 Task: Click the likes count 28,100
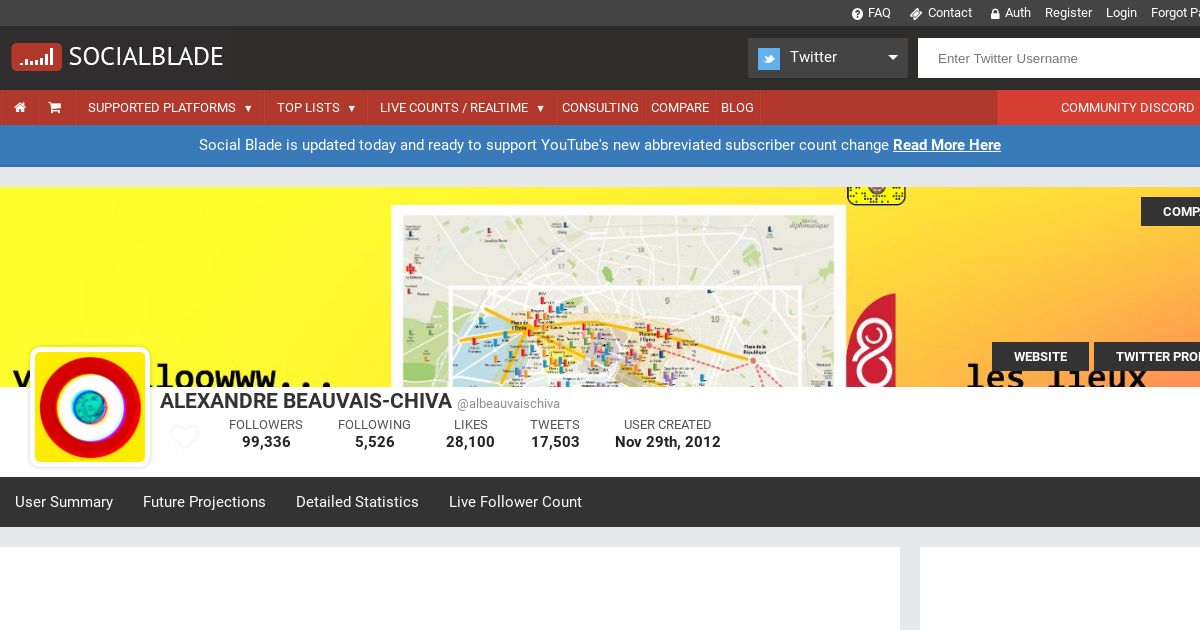click(470, 442)
